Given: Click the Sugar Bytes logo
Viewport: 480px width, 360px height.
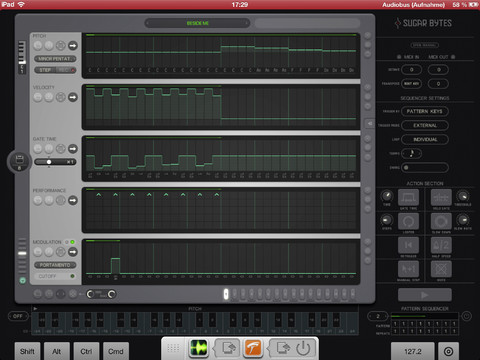Looking at the screenshot, I should 423,23.
